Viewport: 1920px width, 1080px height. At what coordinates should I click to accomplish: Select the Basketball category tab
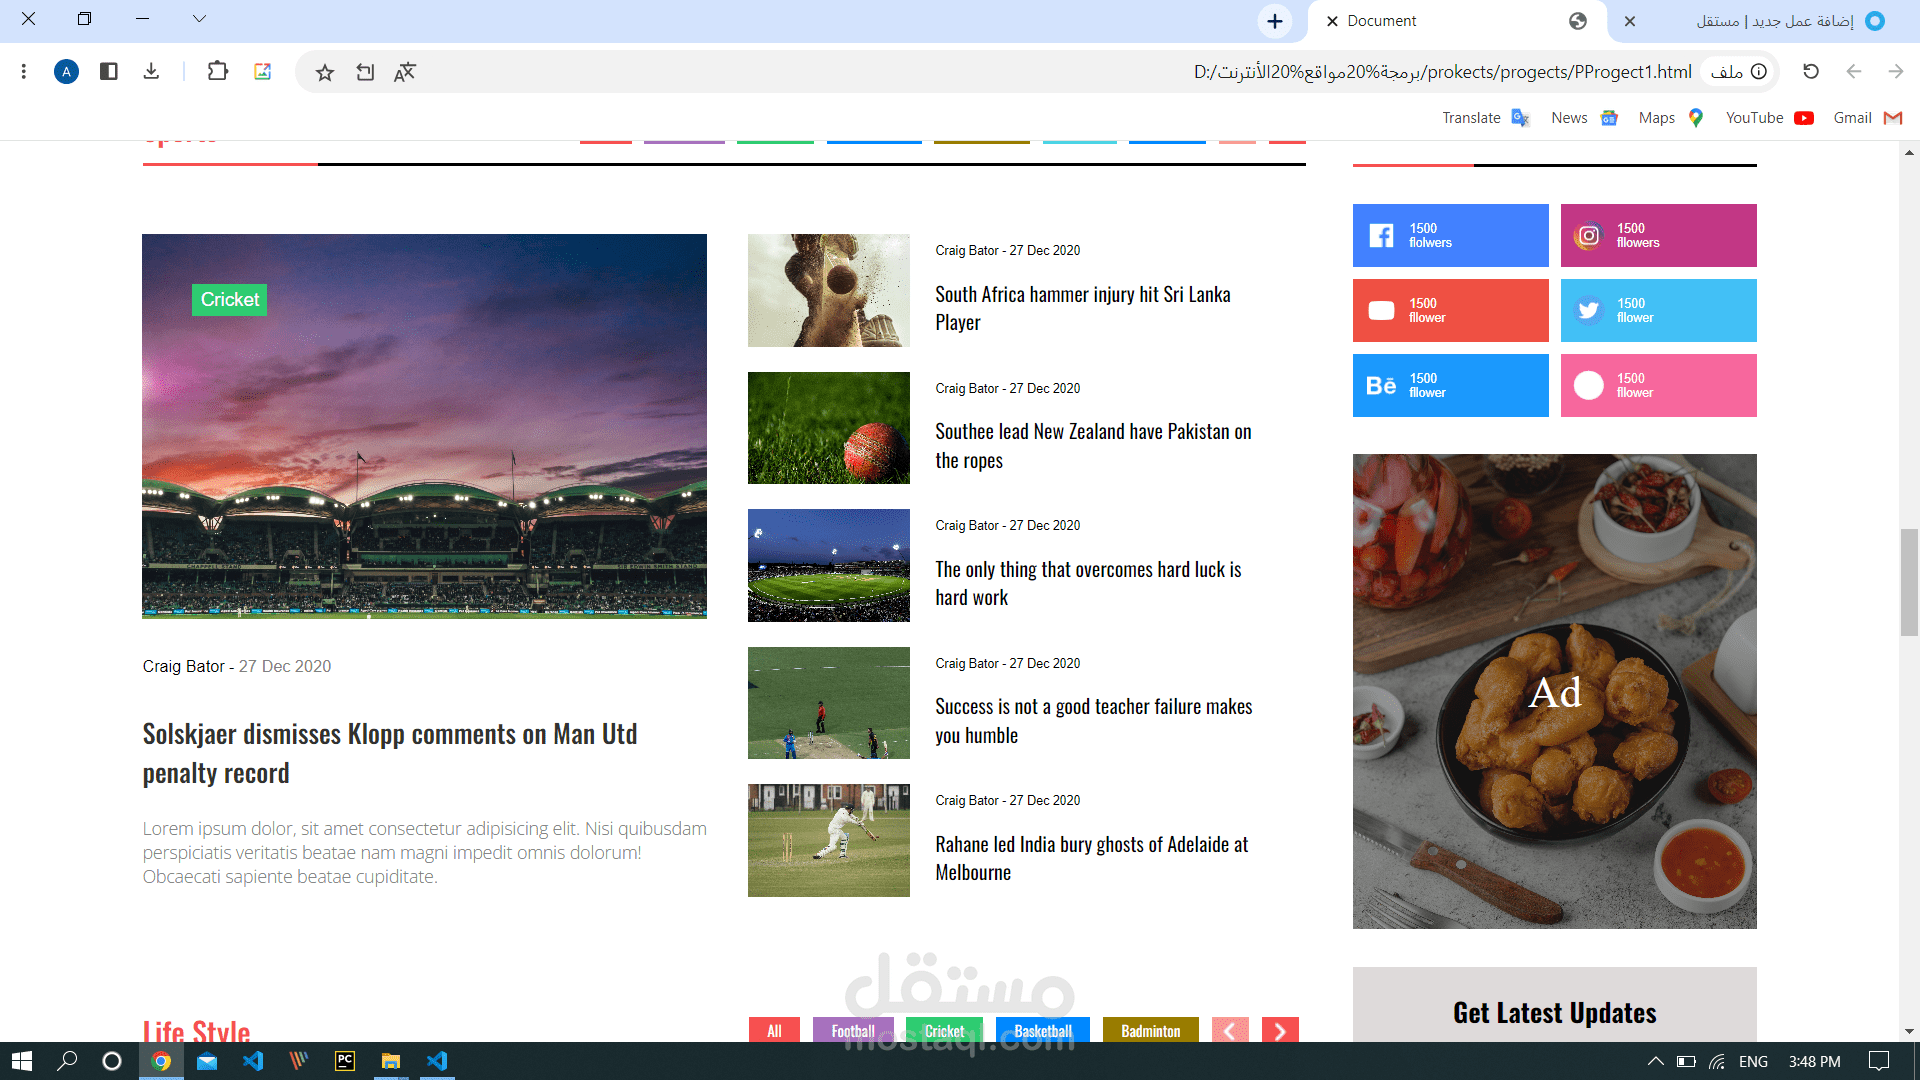click(x=1042, y=1031)
